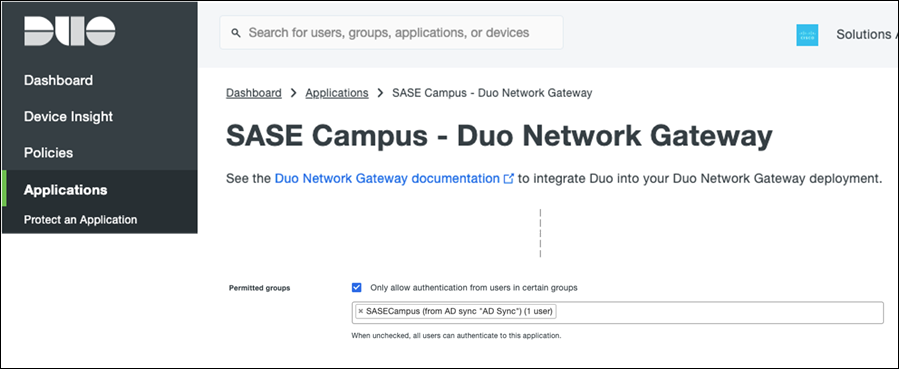Open Dashboard in the sidebar
899x369 pixels.
pyautogui.click(x=58, y=80)
